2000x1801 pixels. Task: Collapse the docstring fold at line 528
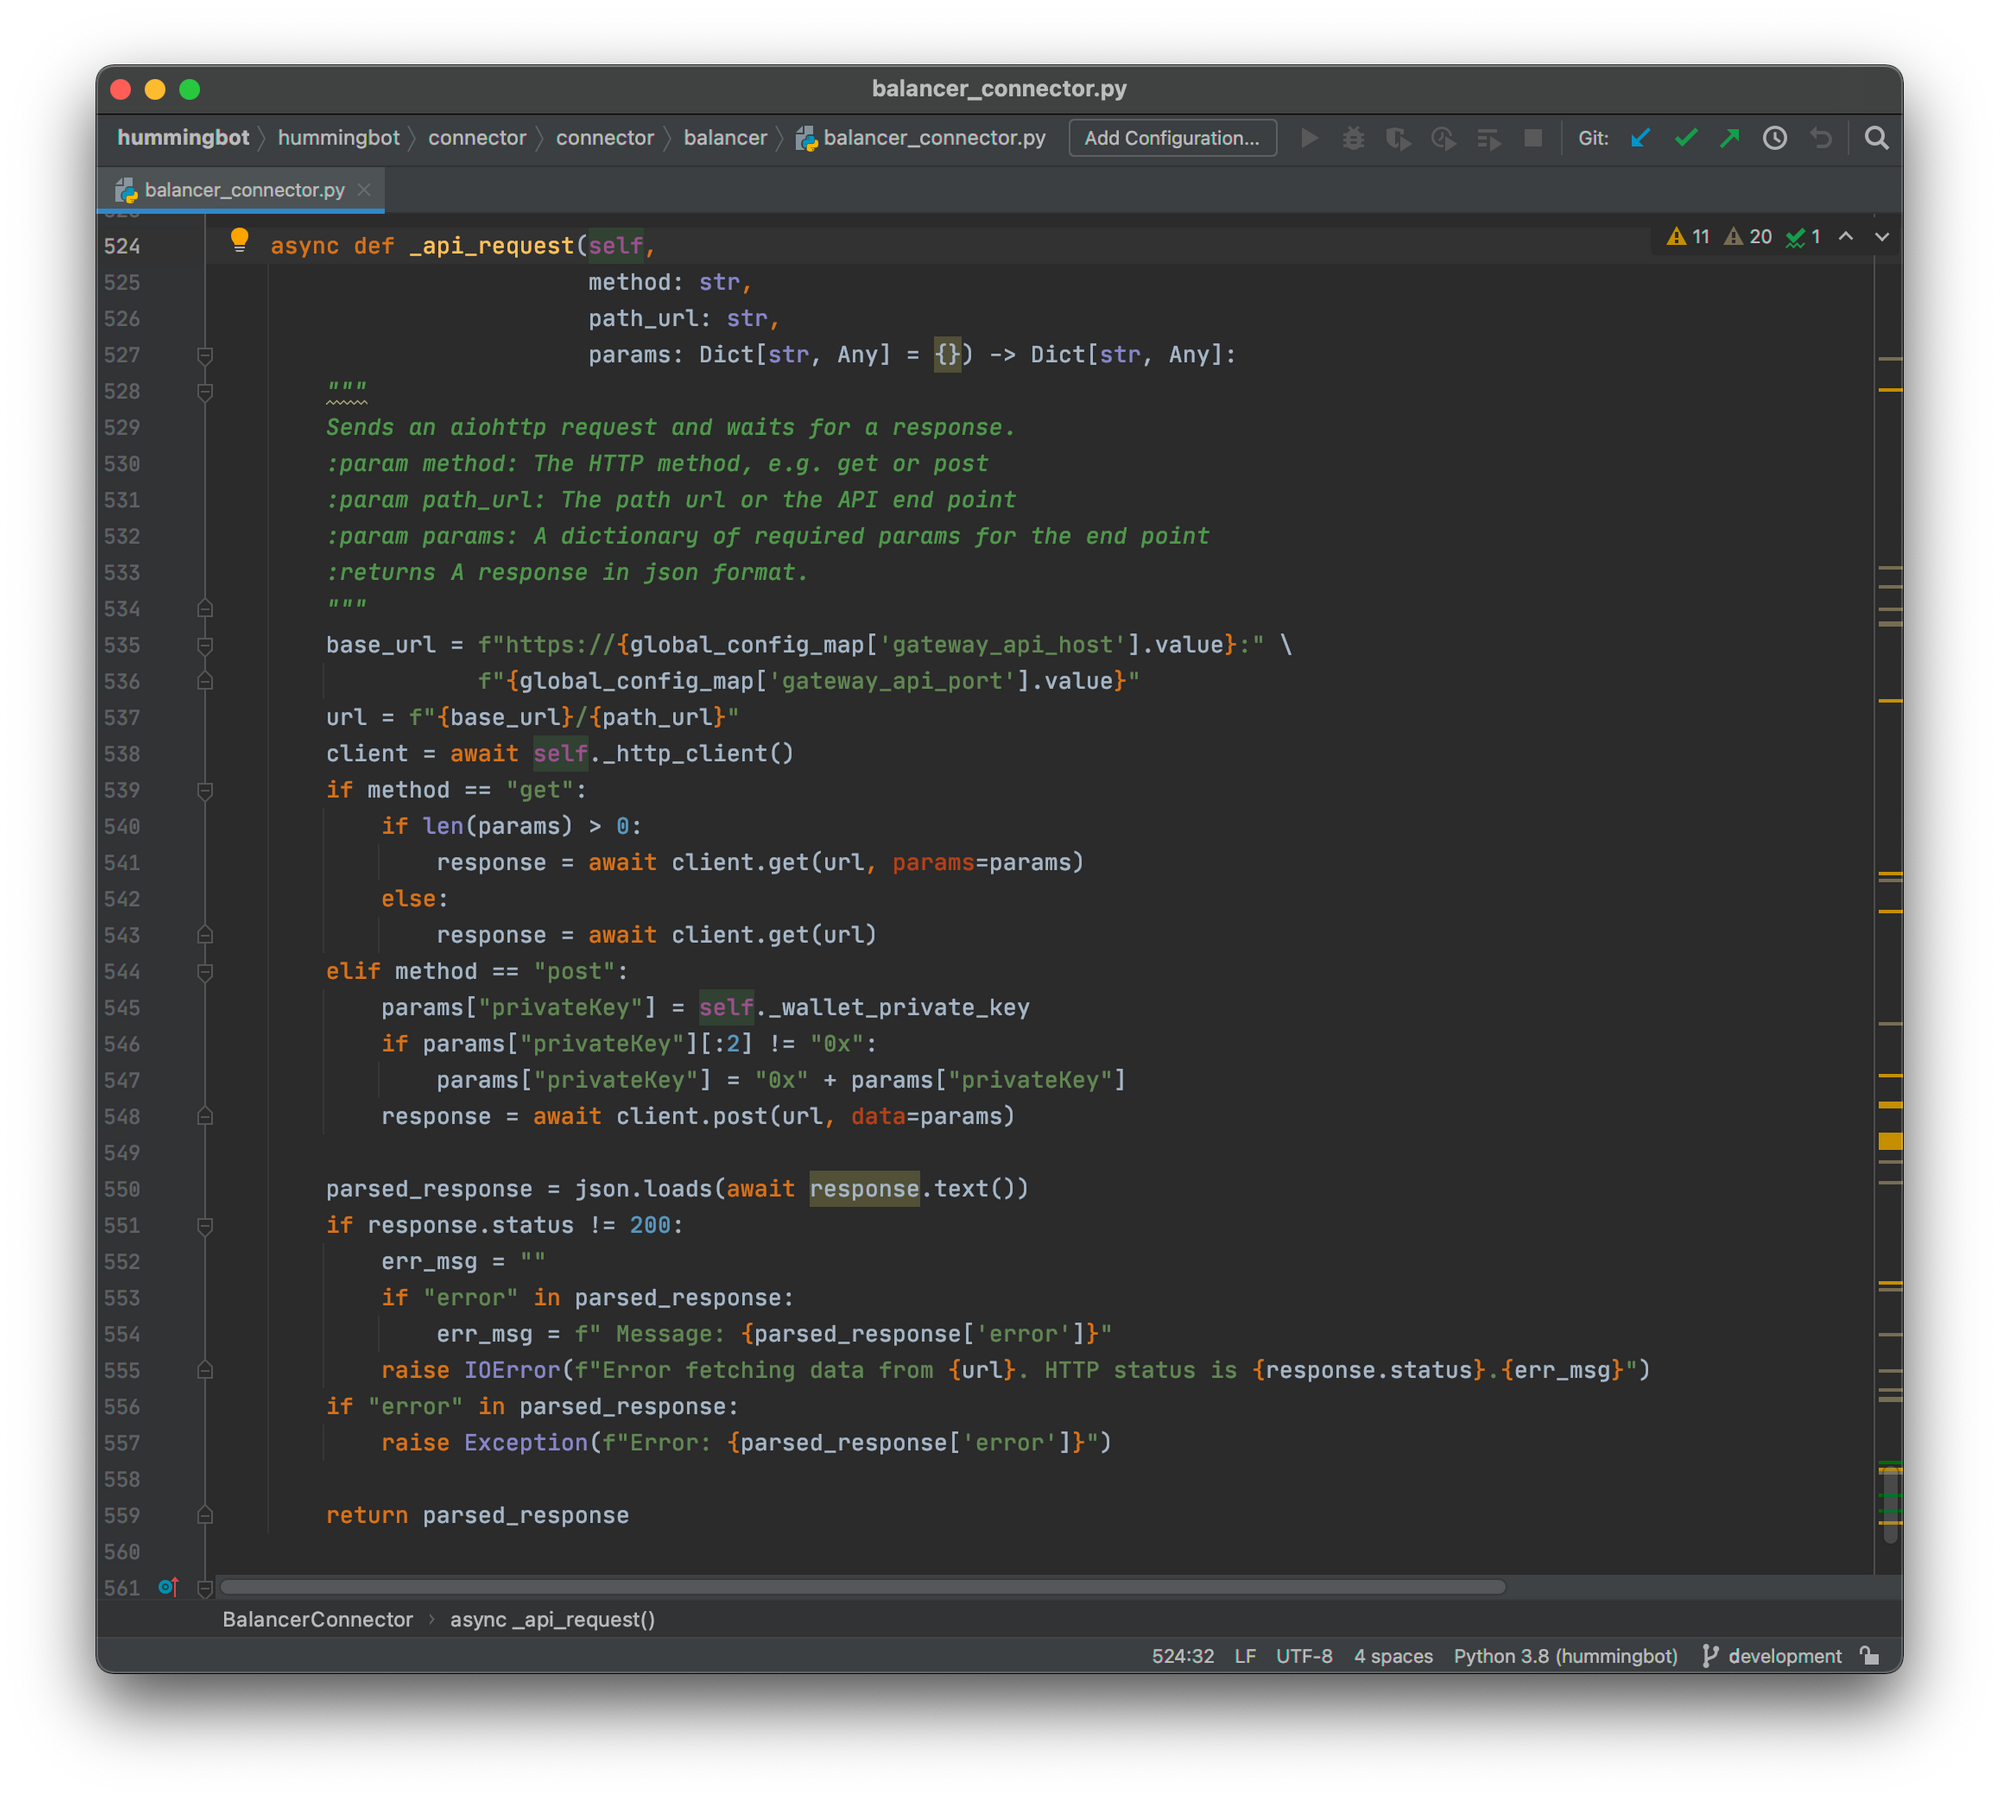click(205, 391)
